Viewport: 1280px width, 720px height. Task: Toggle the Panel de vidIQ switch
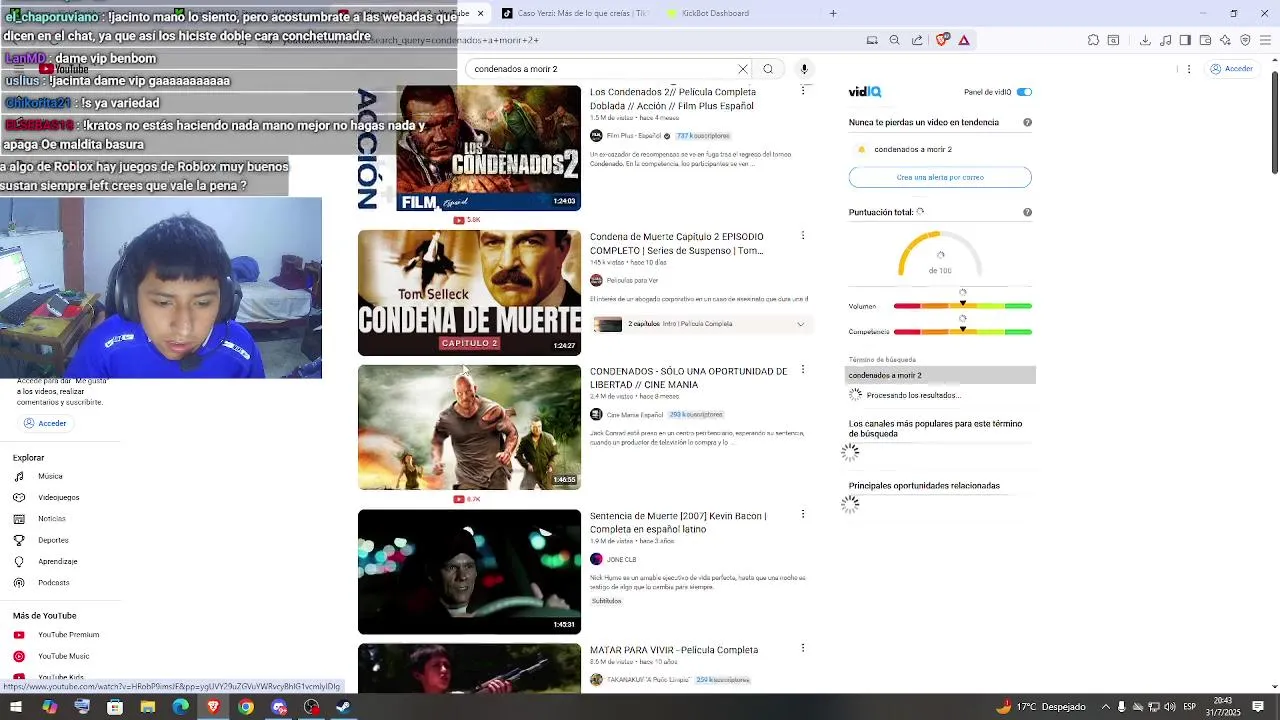[x=1024, y=92]
